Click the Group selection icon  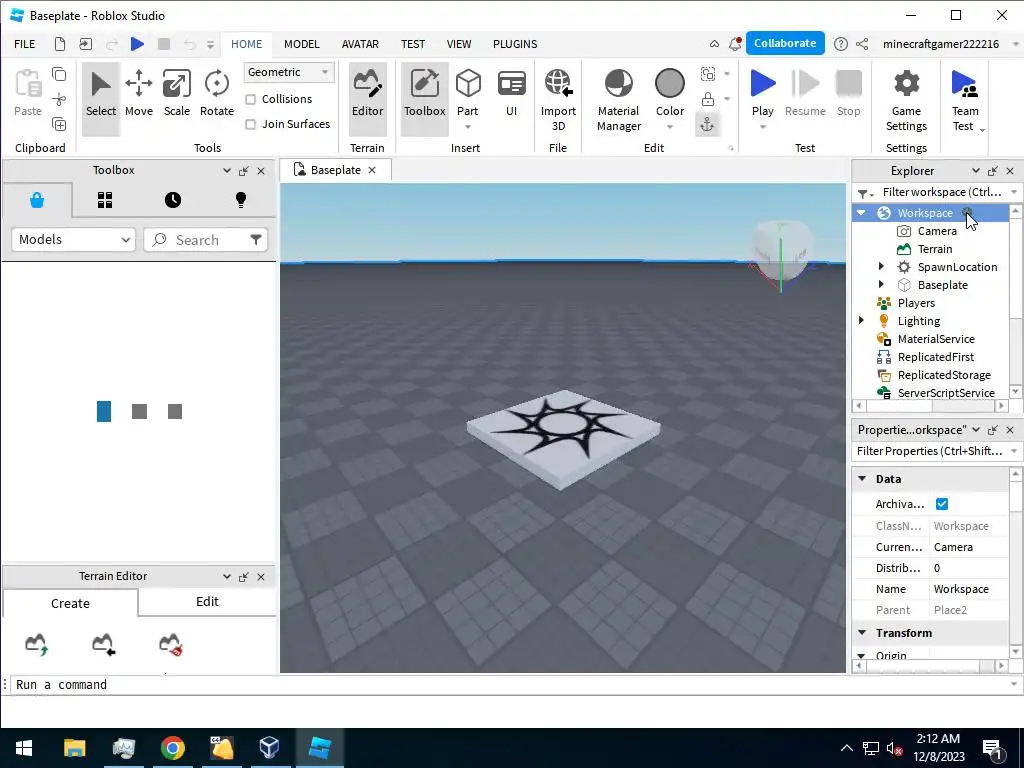click(707, 74)
